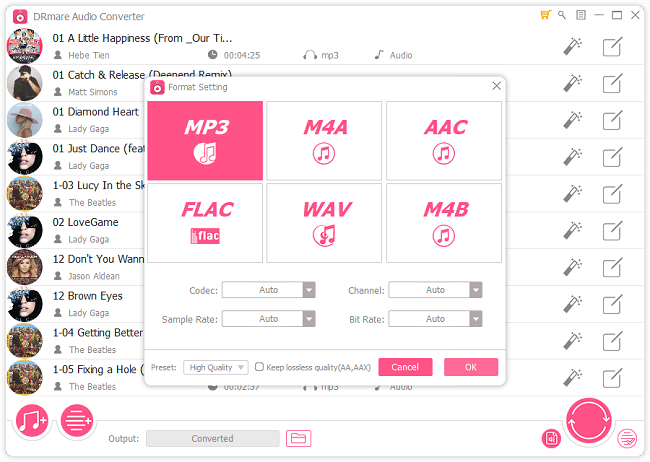
Task: Click edit tag icon for first track
Action: pyautogui.click(x=613, y=46)
